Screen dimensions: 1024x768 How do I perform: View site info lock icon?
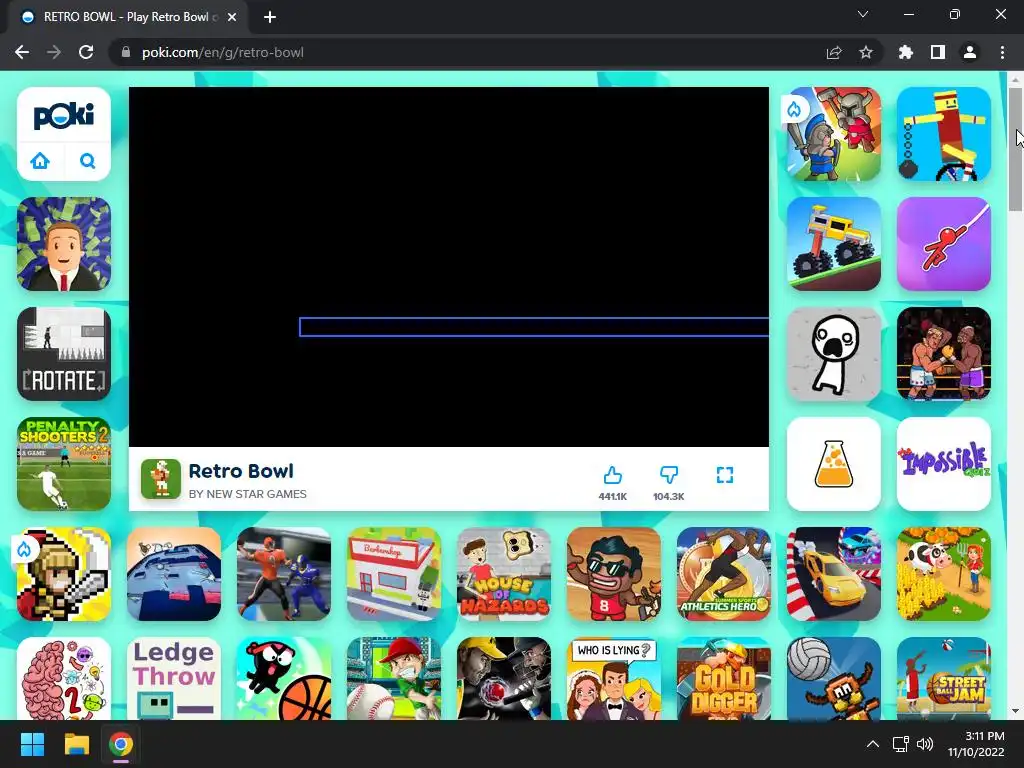tap(126, 52)
